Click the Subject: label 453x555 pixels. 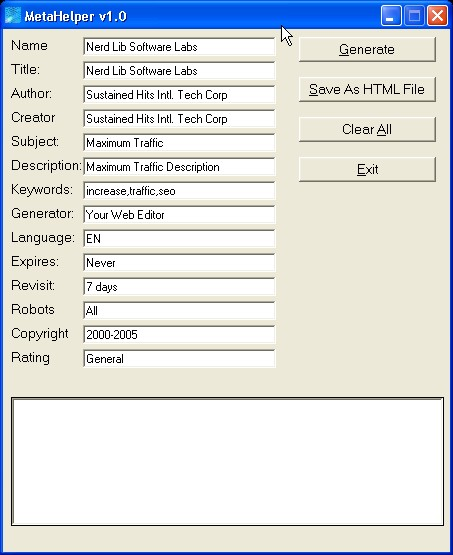click(x=35, y=142)
